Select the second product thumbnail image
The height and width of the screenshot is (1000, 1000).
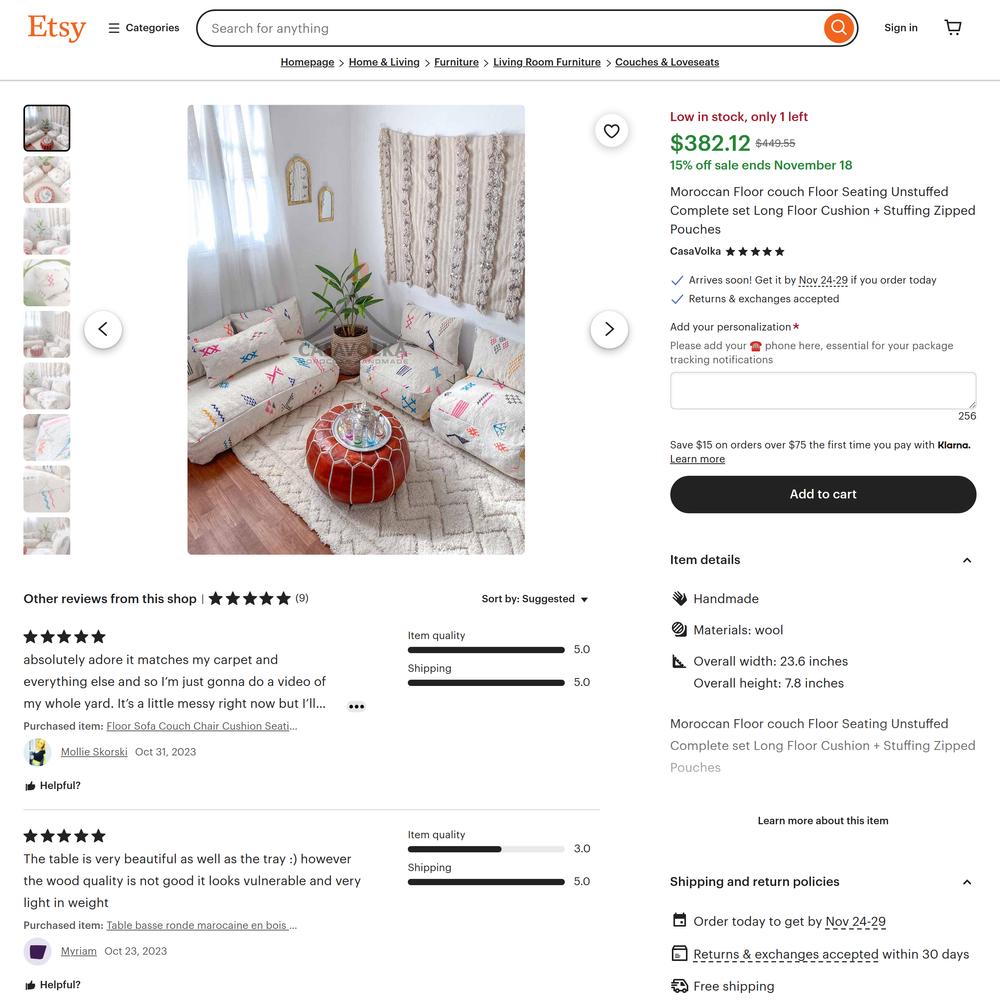[47, 180]
